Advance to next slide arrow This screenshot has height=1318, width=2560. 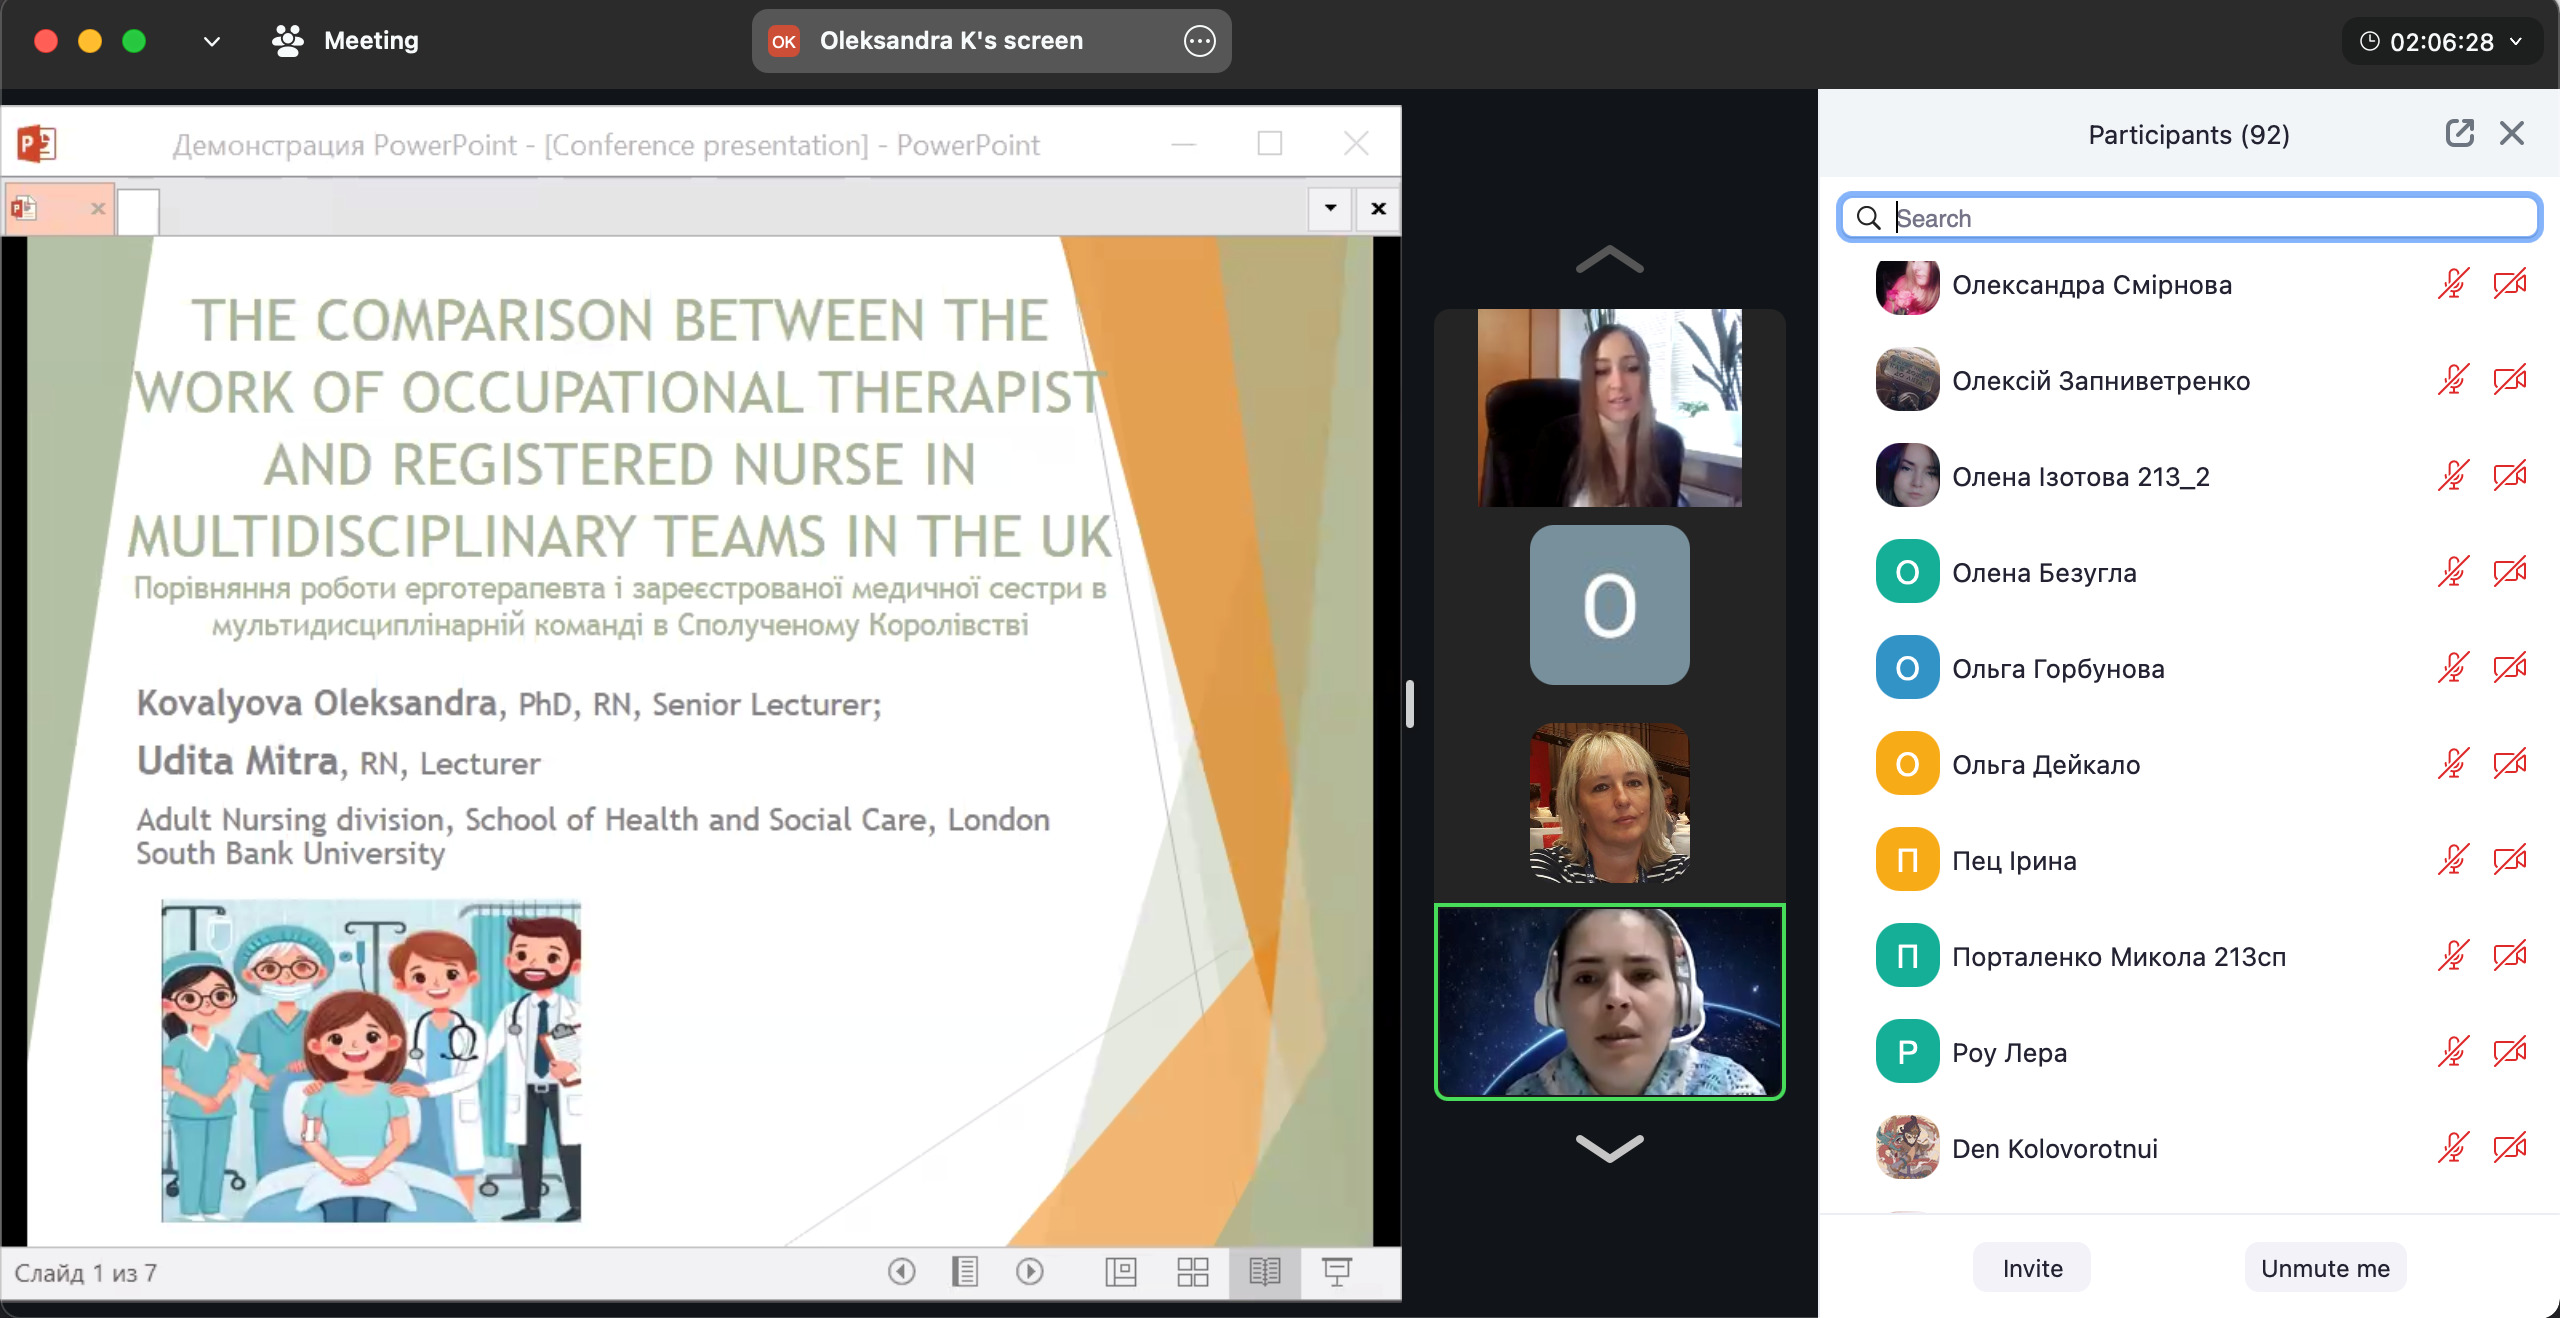tap(1029, 1271)
